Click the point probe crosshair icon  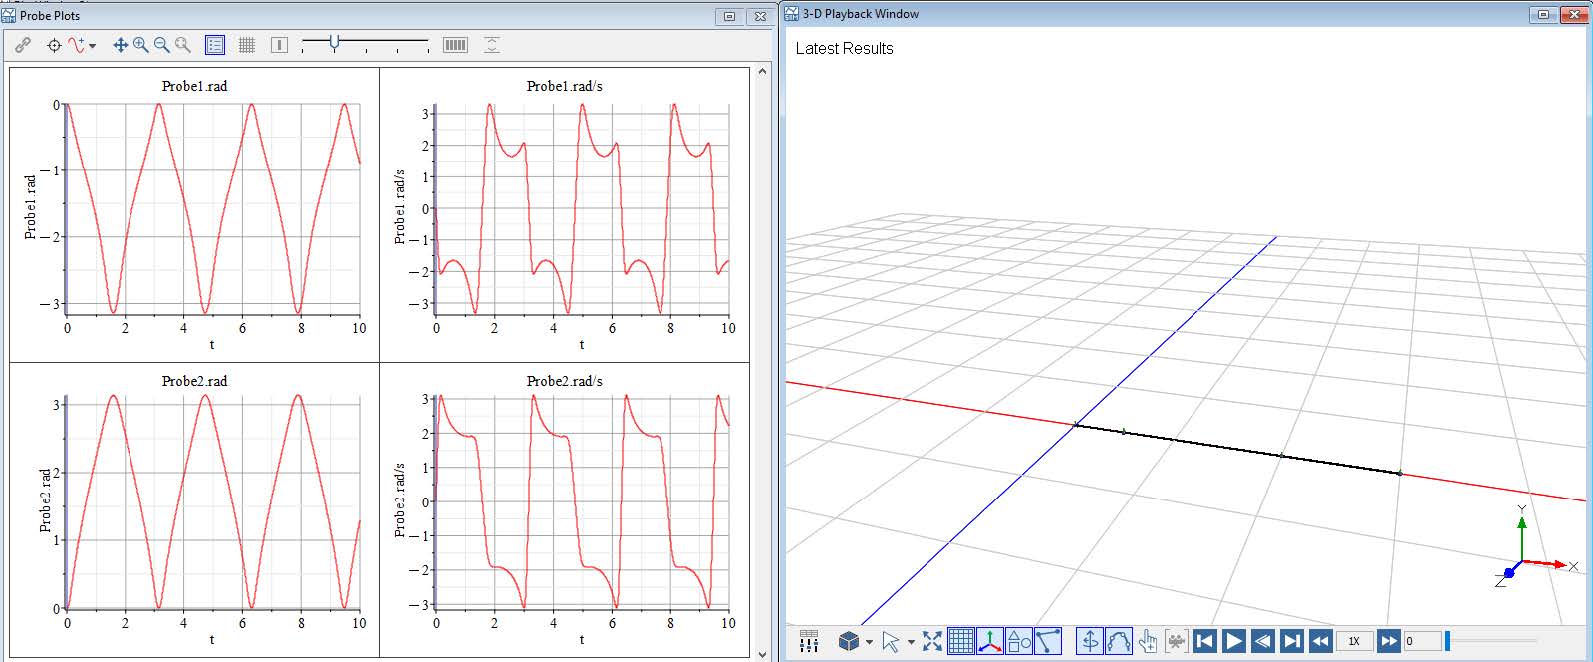(x=54, y=45)
